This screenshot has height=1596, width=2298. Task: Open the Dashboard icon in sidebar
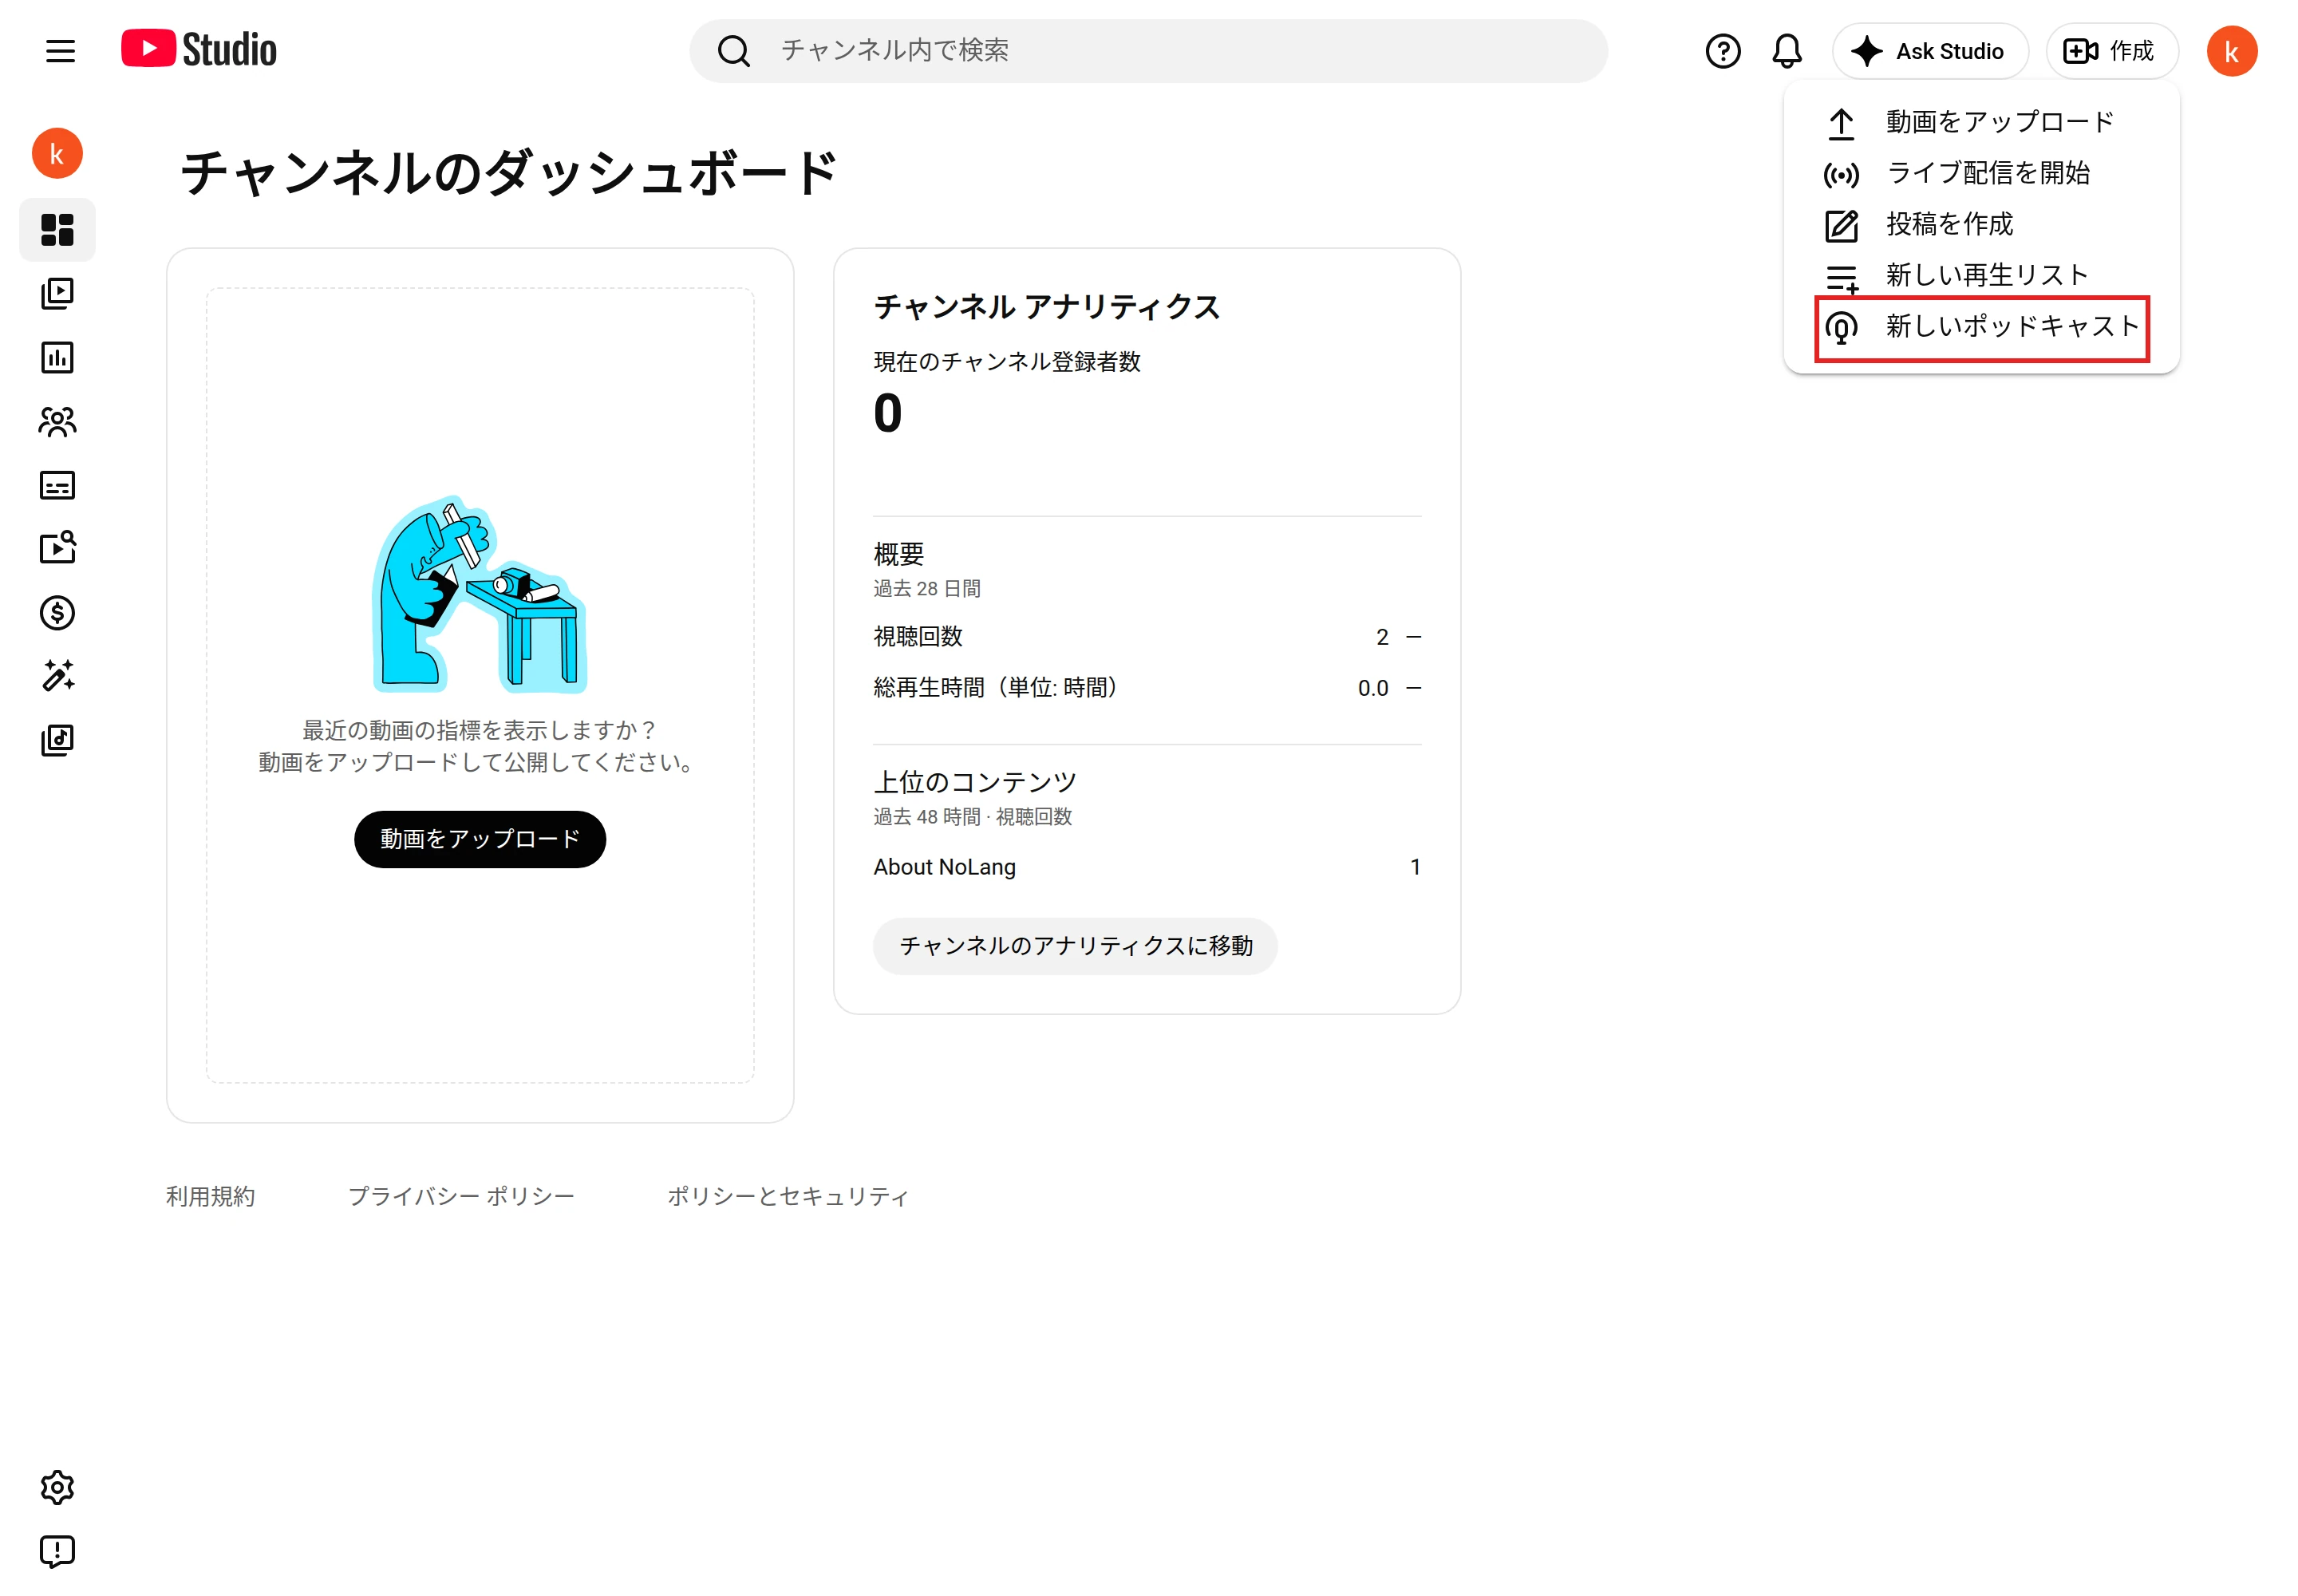[57, 230]
